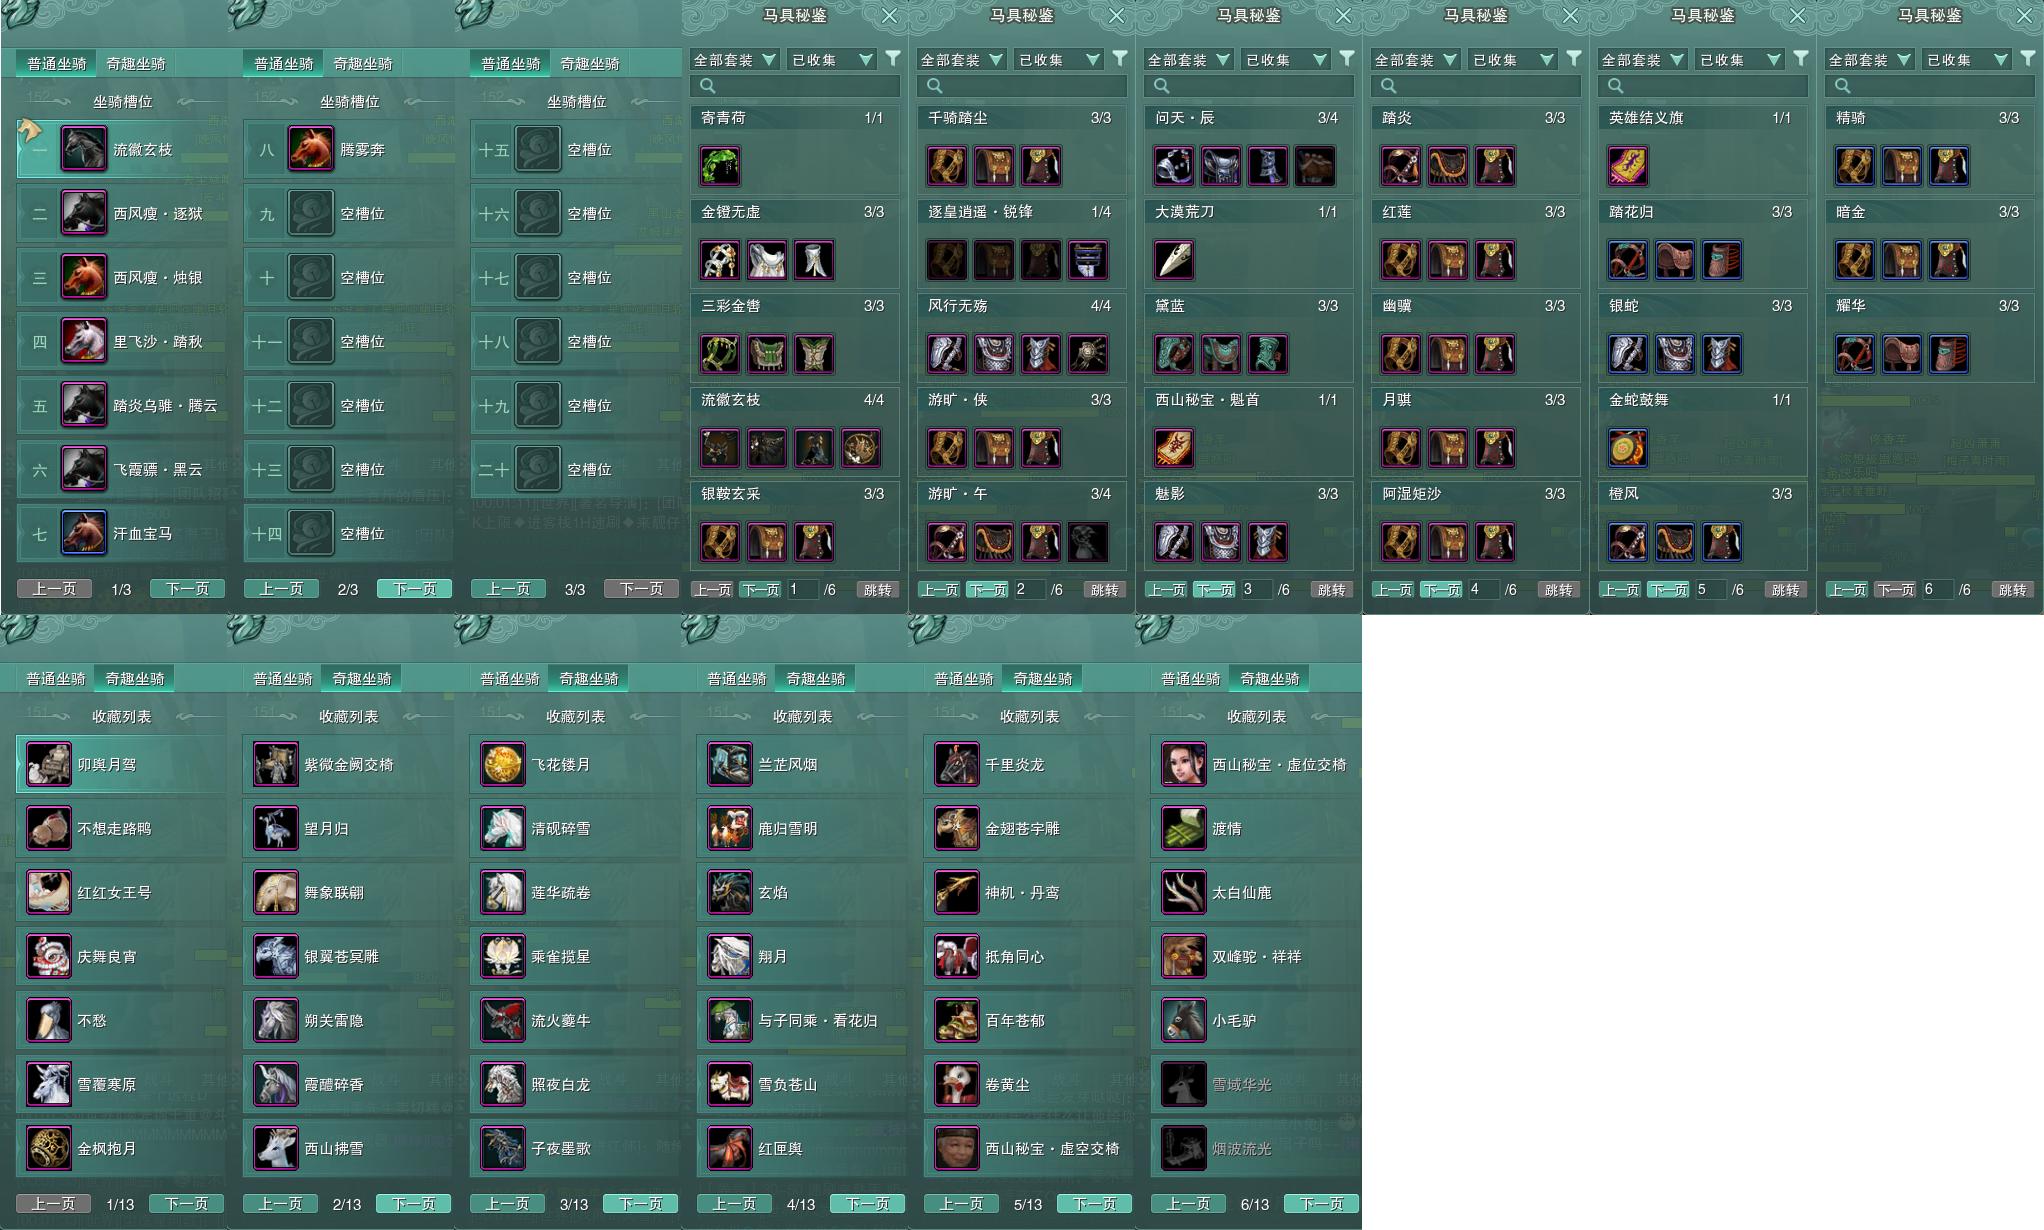Expand 全部套装 dropdown above 问天·辰 set
The width and height of the screenshot is (2044, 1230).
[1189, 60]
